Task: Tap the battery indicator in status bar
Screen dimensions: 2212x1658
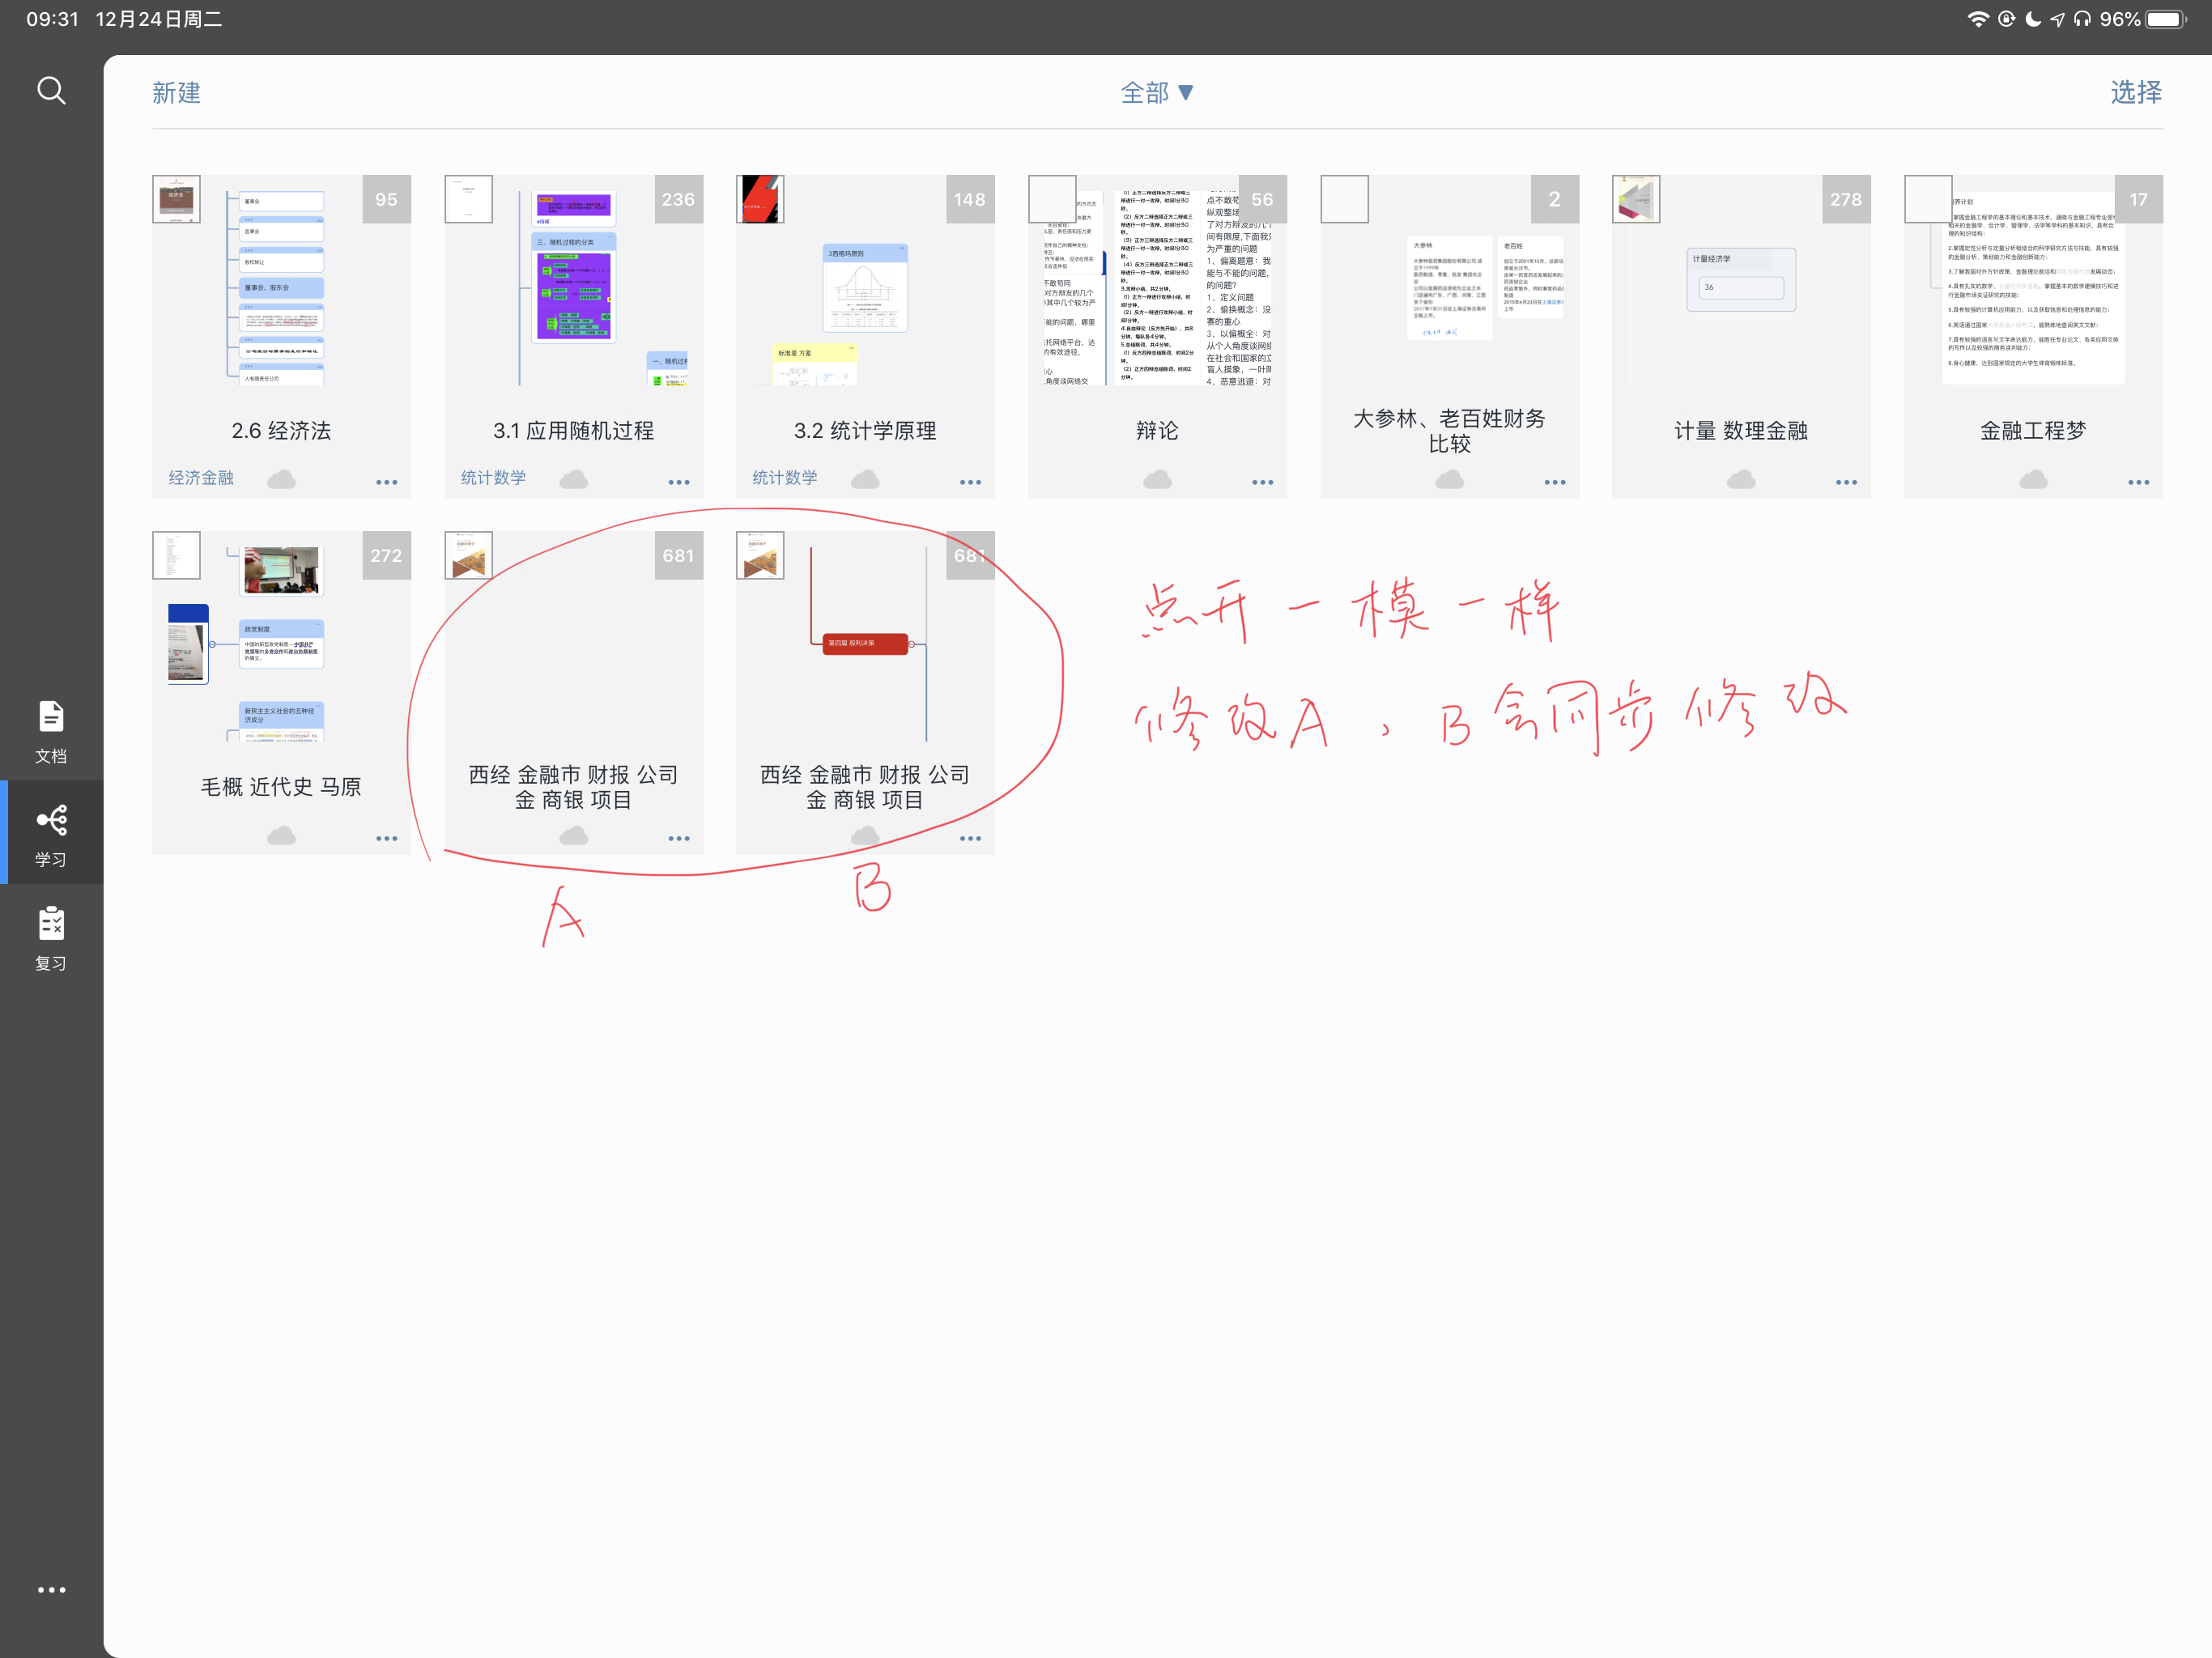Action: (2166, 19)
